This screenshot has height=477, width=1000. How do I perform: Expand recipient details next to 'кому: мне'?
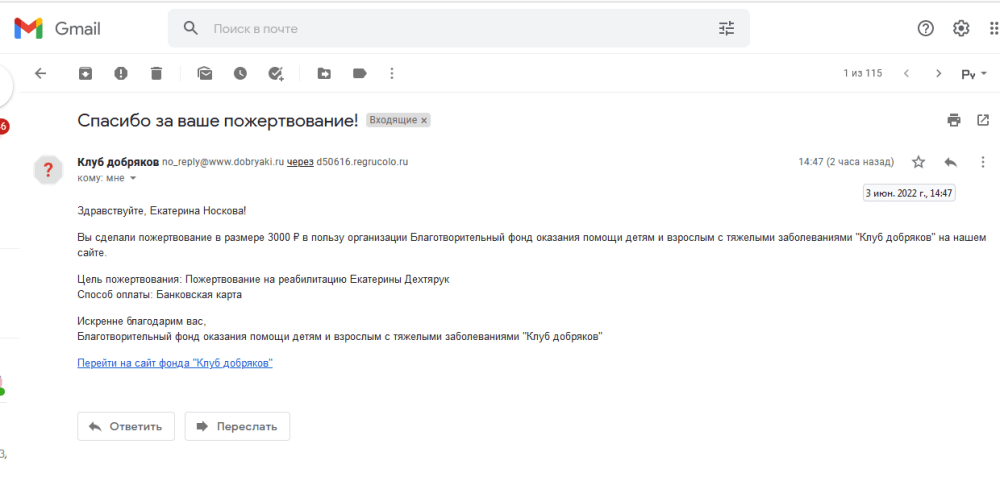click(133, 178)
